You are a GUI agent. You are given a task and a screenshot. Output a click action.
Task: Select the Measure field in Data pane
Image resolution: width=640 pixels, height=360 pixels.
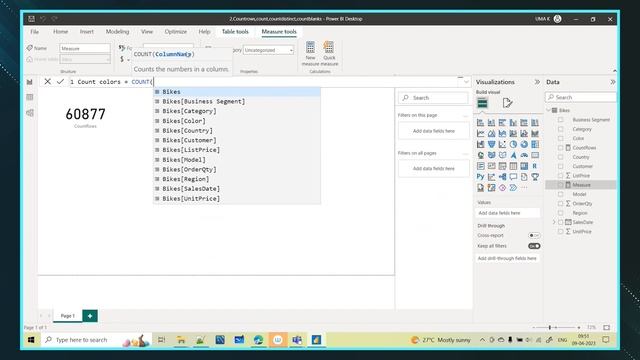point(581,185)
